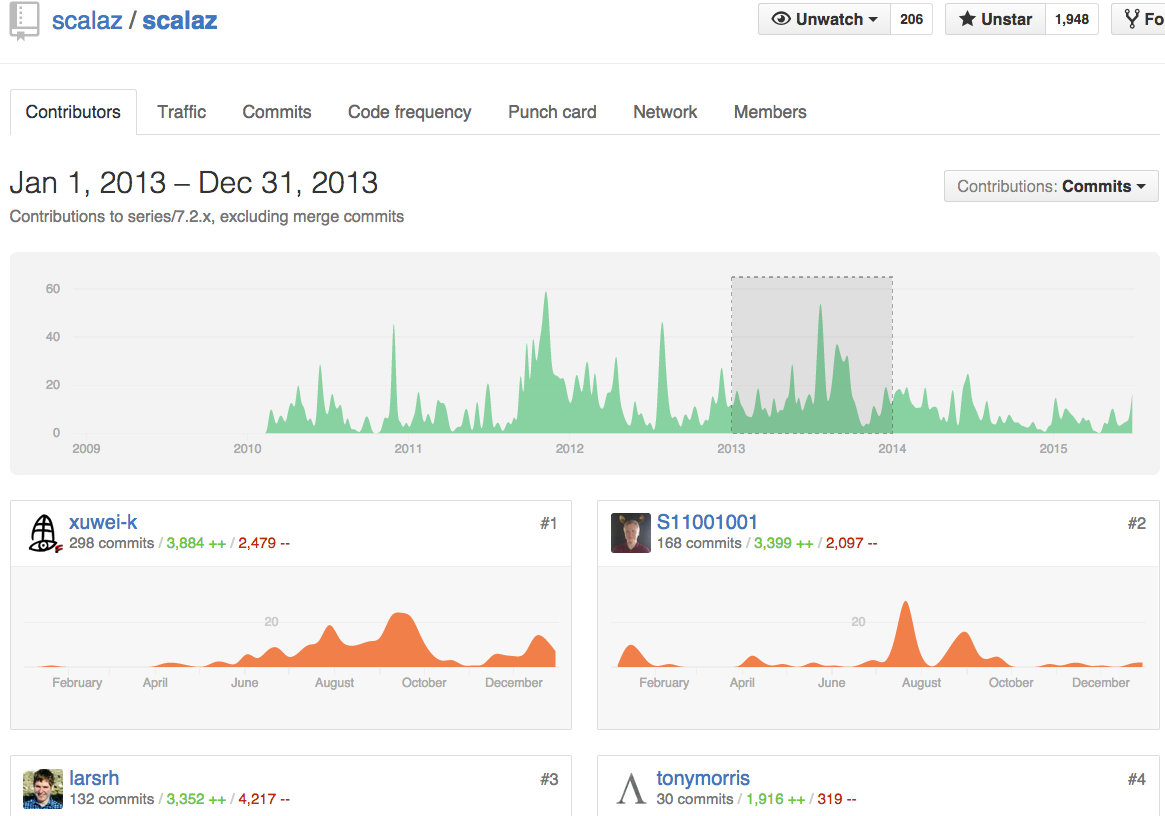Click the 2011 label on the timeline
Viewport: 1165px width, 816px height.
coord(408,449)
